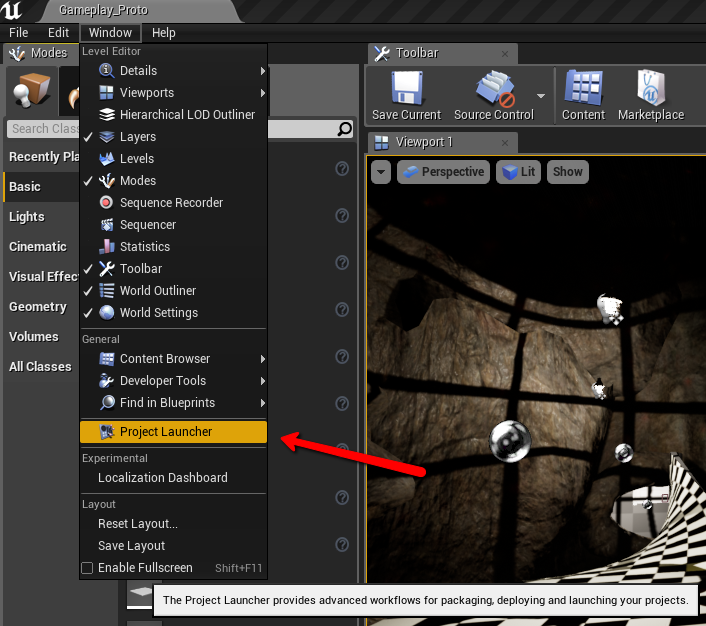Click the Lit cube icon in viewport

click(x=510, y=172)
